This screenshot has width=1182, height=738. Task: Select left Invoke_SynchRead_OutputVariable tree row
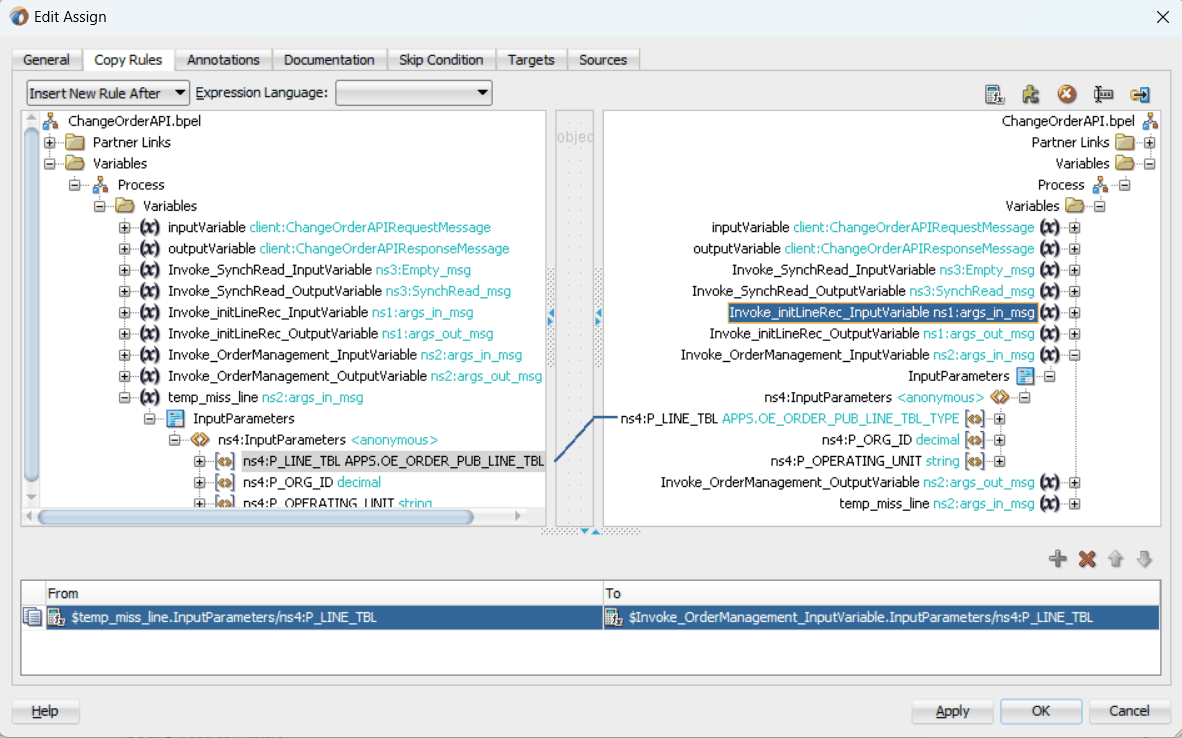[339, 291]
